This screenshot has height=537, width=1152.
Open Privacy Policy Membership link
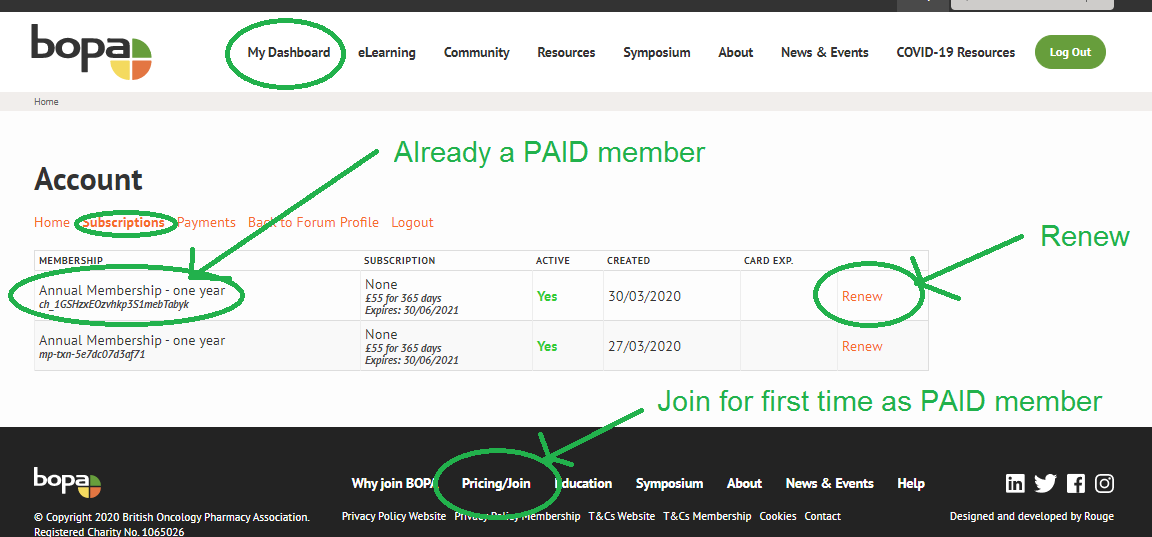517,516
